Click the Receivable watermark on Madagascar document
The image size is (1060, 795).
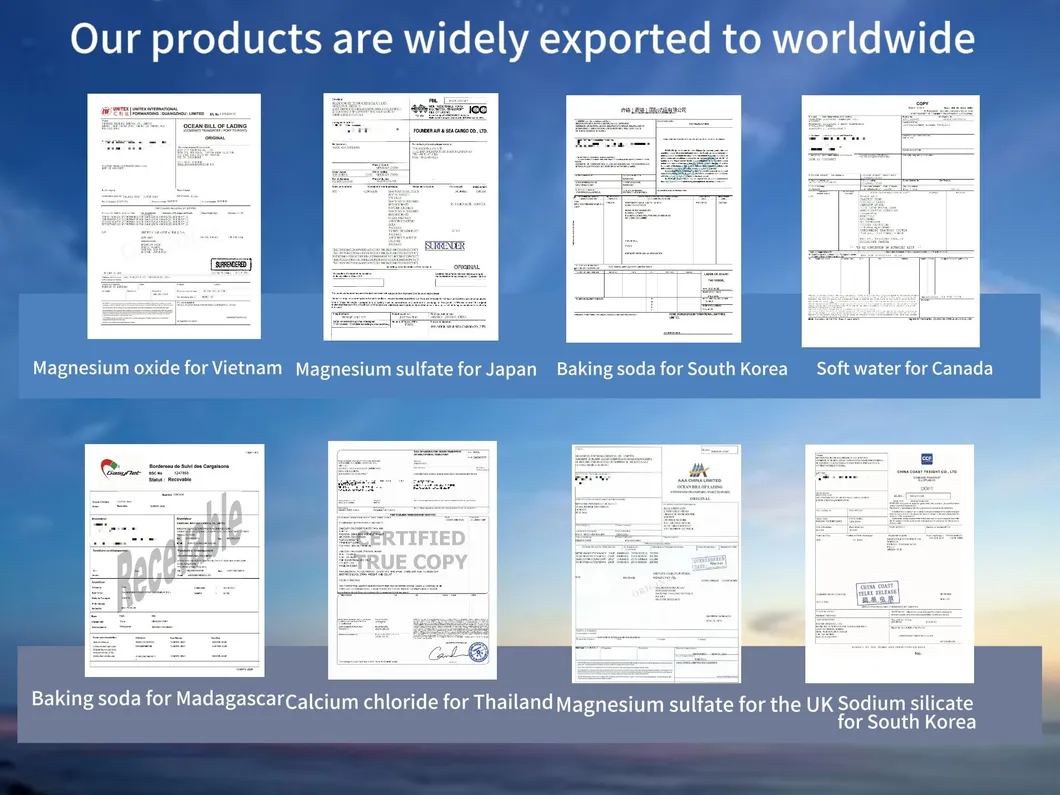[x=179, y=550]
